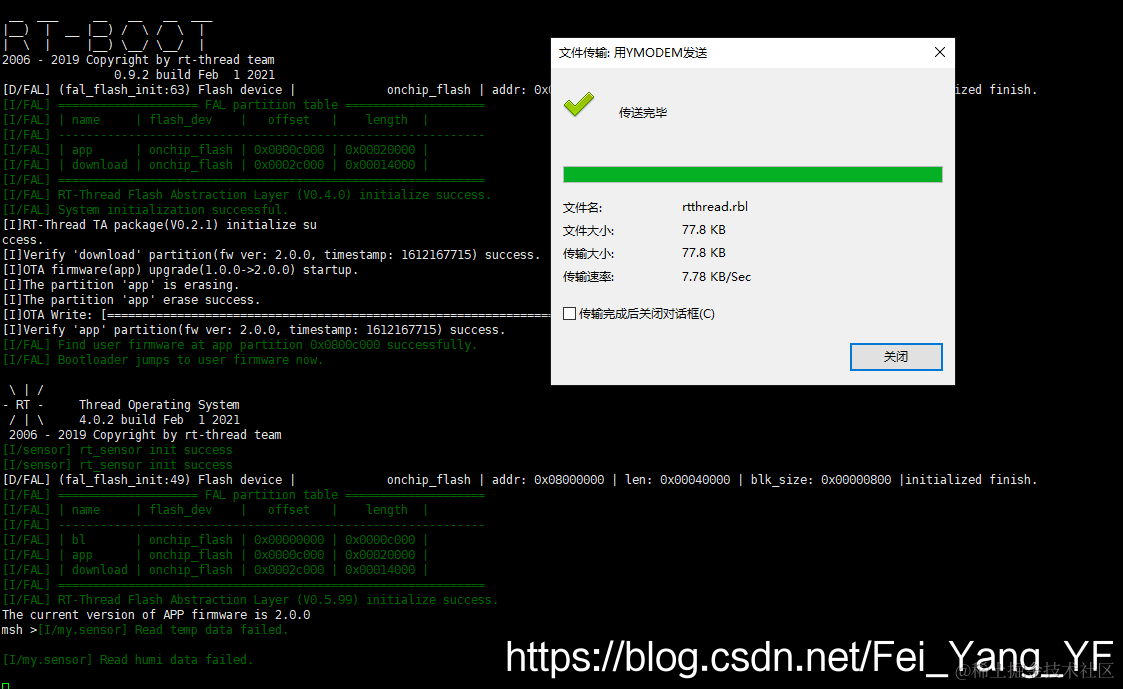This screenshot has height=689, width=1123.
Task: Click the RT-BOOT ASCII art banner
Action: pos(107,36)
